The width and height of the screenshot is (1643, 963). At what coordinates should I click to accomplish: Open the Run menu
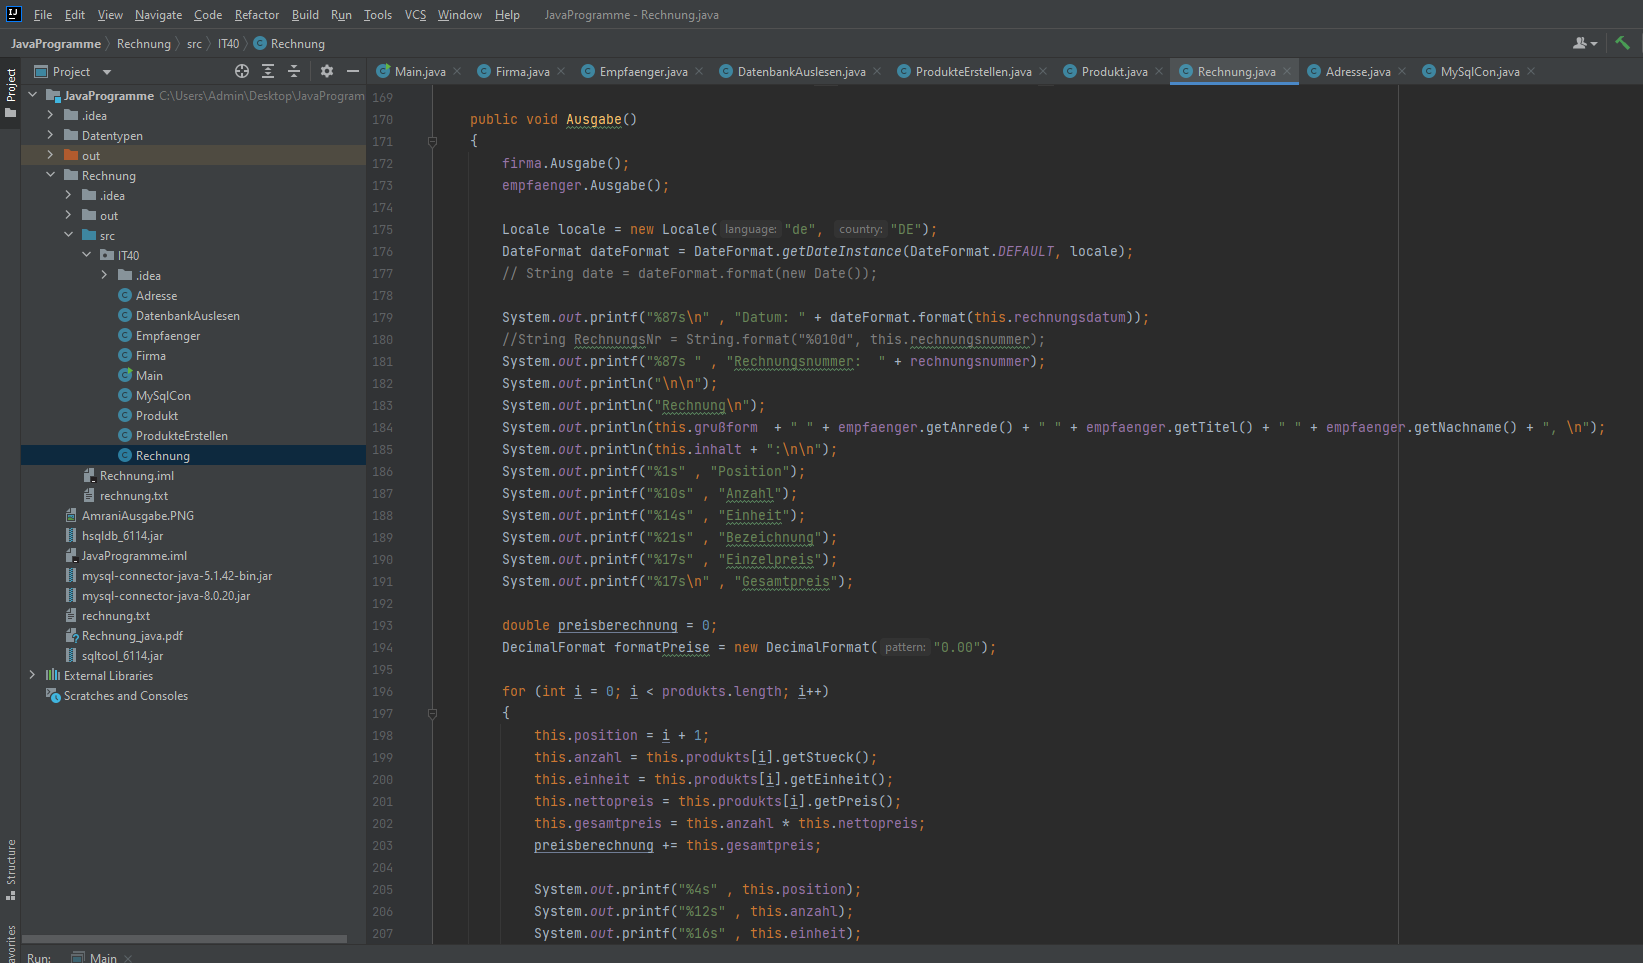pyautogui.click(x=341, y=15)
